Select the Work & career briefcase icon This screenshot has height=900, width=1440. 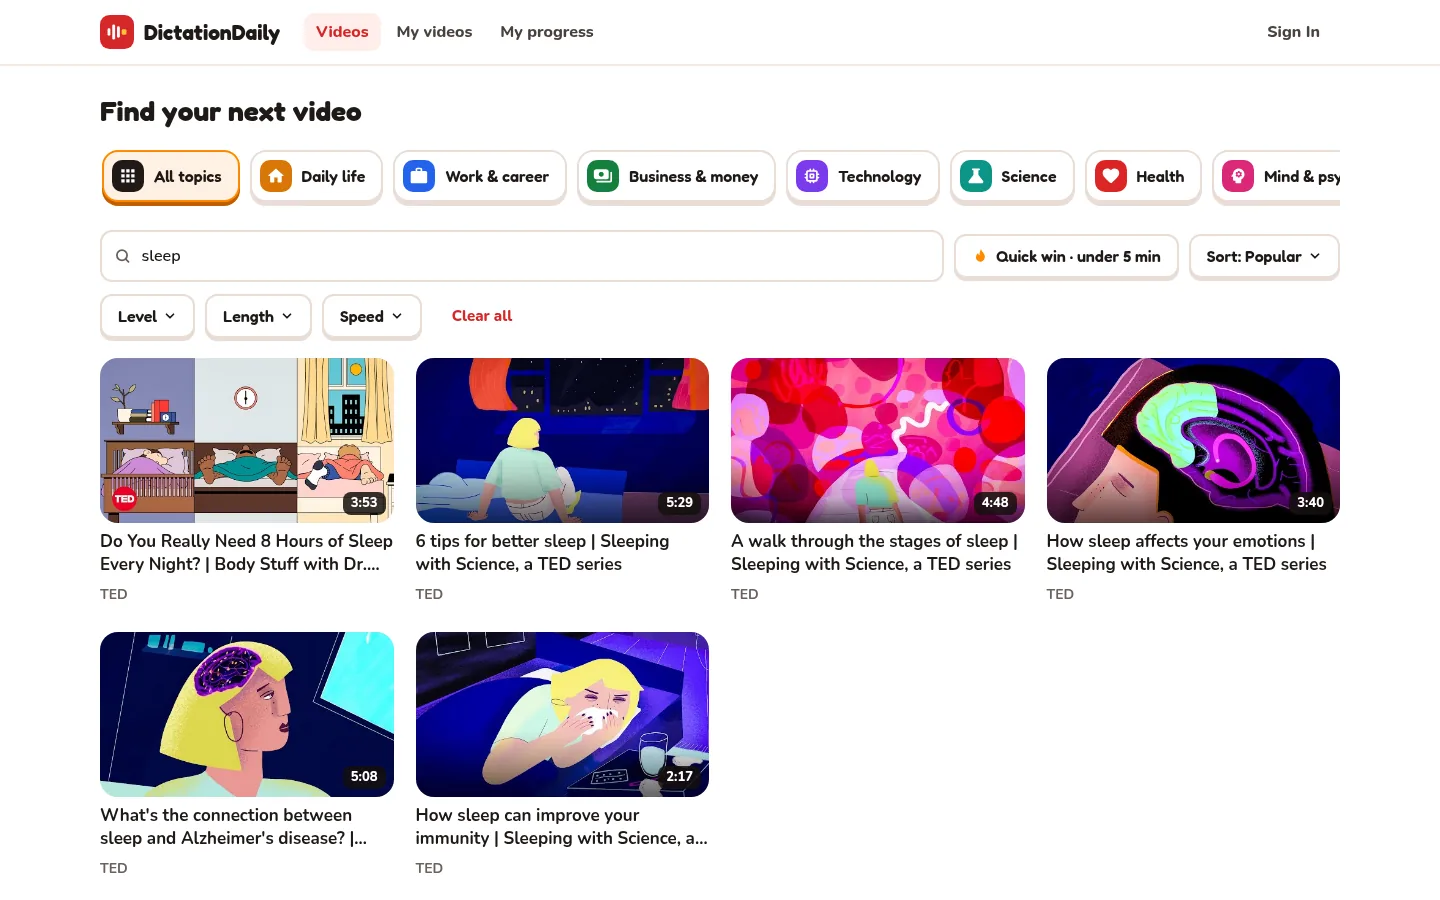419,176
